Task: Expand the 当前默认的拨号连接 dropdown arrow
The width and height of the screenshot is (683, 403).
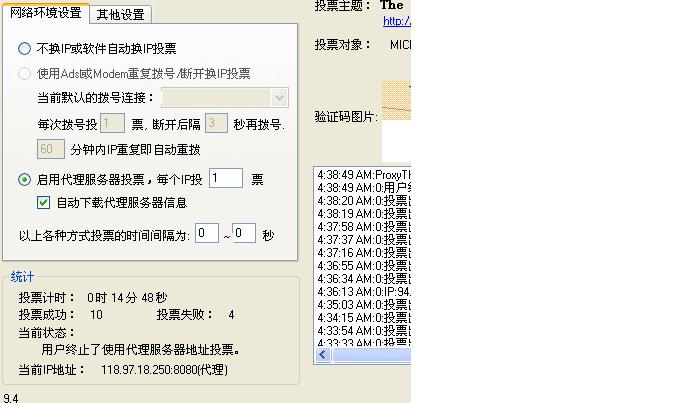Action: pyautogui.click(x=279, y=97)
